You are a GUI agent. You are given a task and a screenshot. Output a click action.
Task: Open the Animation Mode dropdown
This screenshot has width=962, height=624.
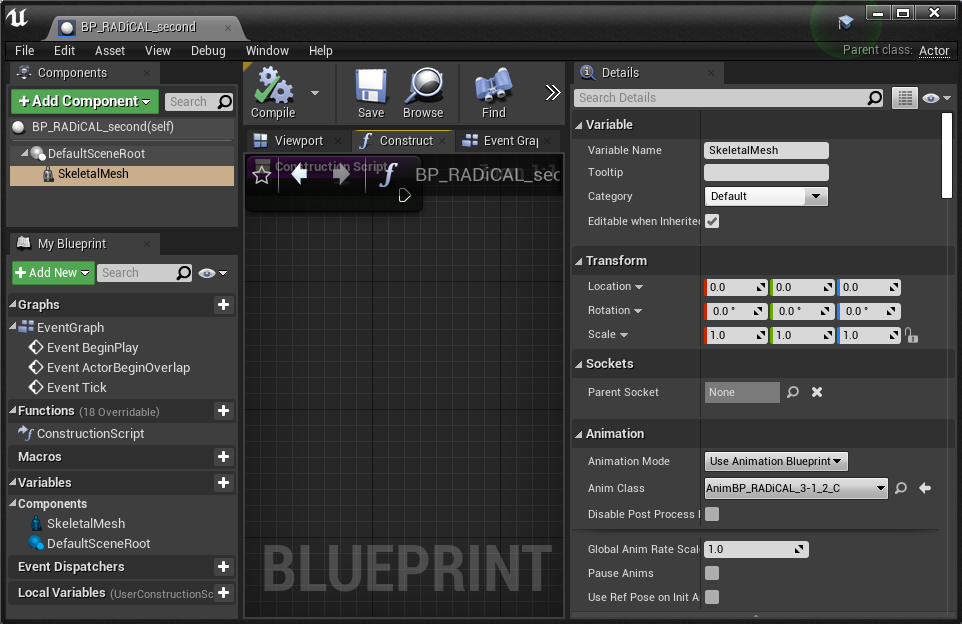coord(775,461)
